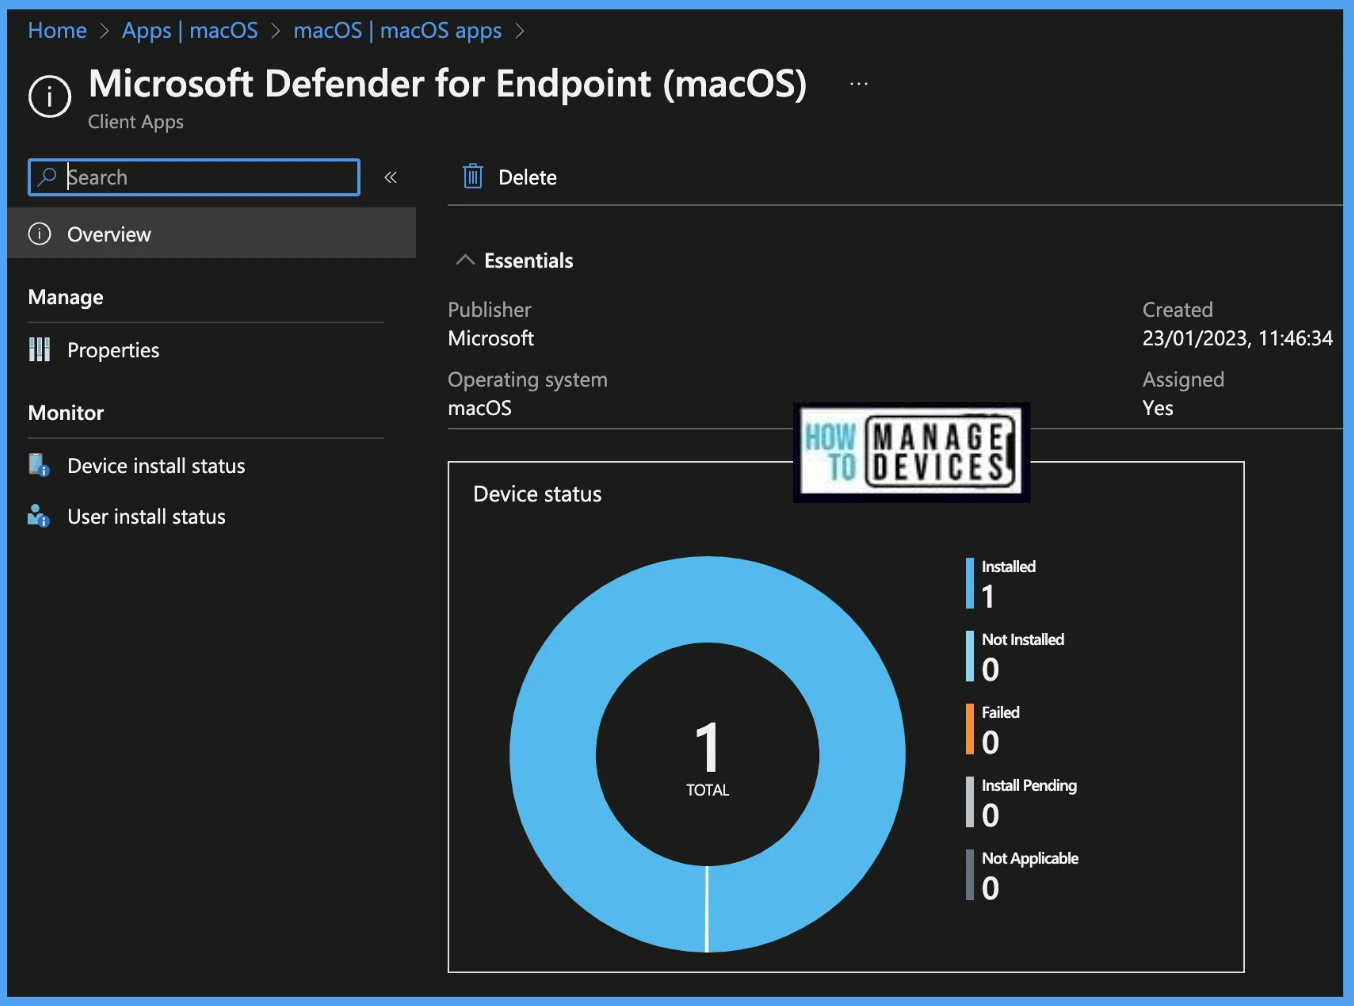1354x1006 pixels.
Task: Open the Overview menu item
Action: point(212,233)
